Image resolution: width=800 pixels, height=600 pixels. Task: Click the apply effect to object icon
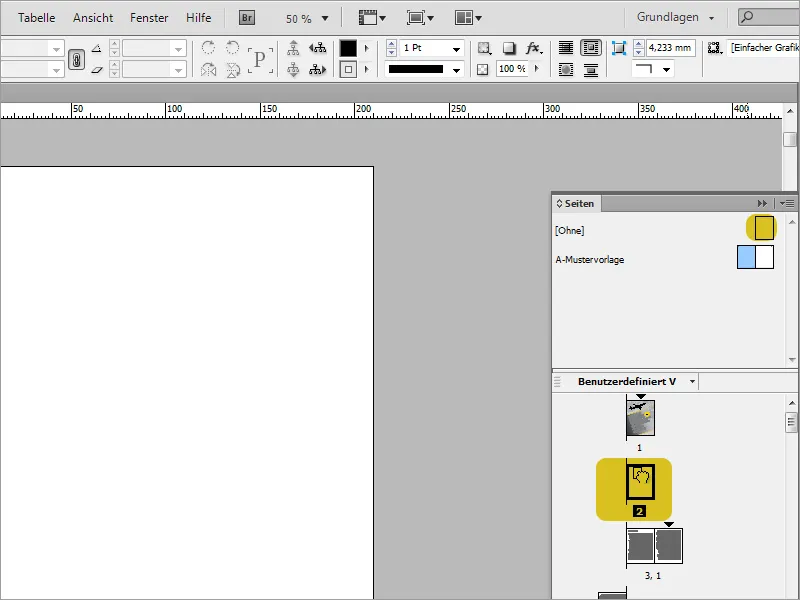(x=484, y=48)
